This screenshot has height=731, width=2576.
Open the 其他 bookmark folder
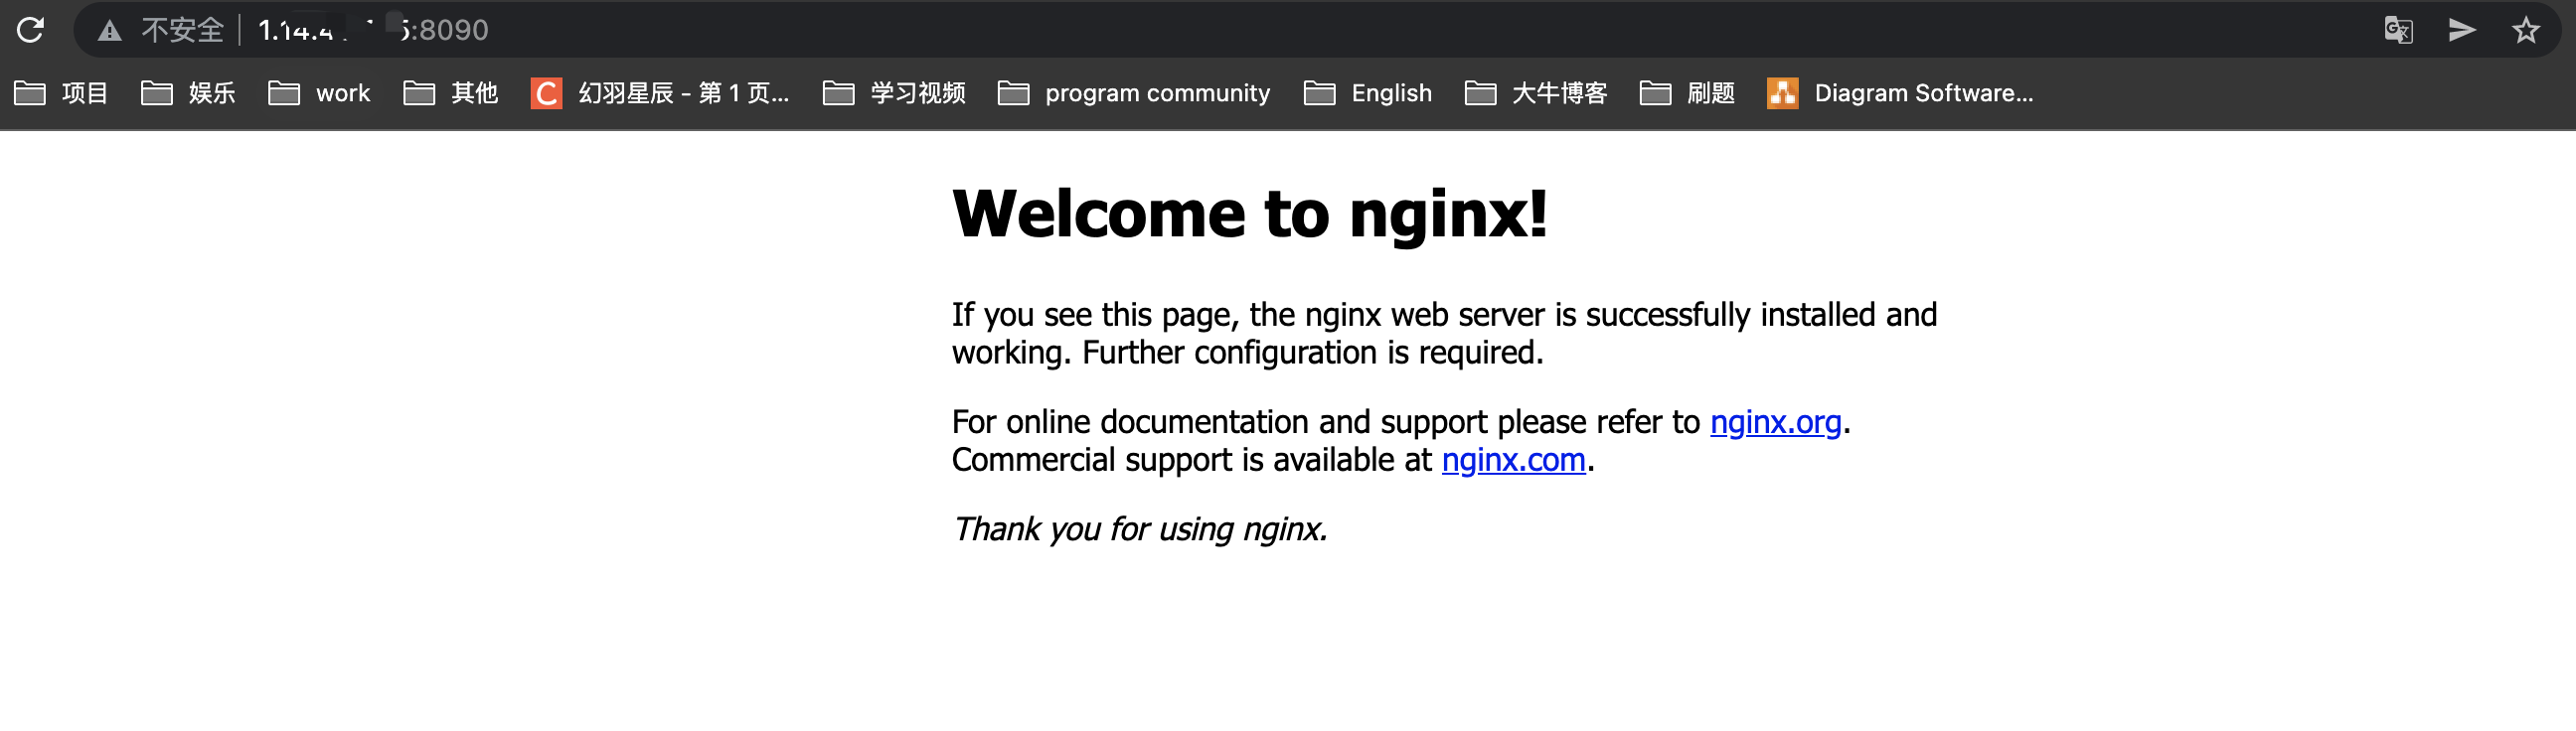[450, 93]
